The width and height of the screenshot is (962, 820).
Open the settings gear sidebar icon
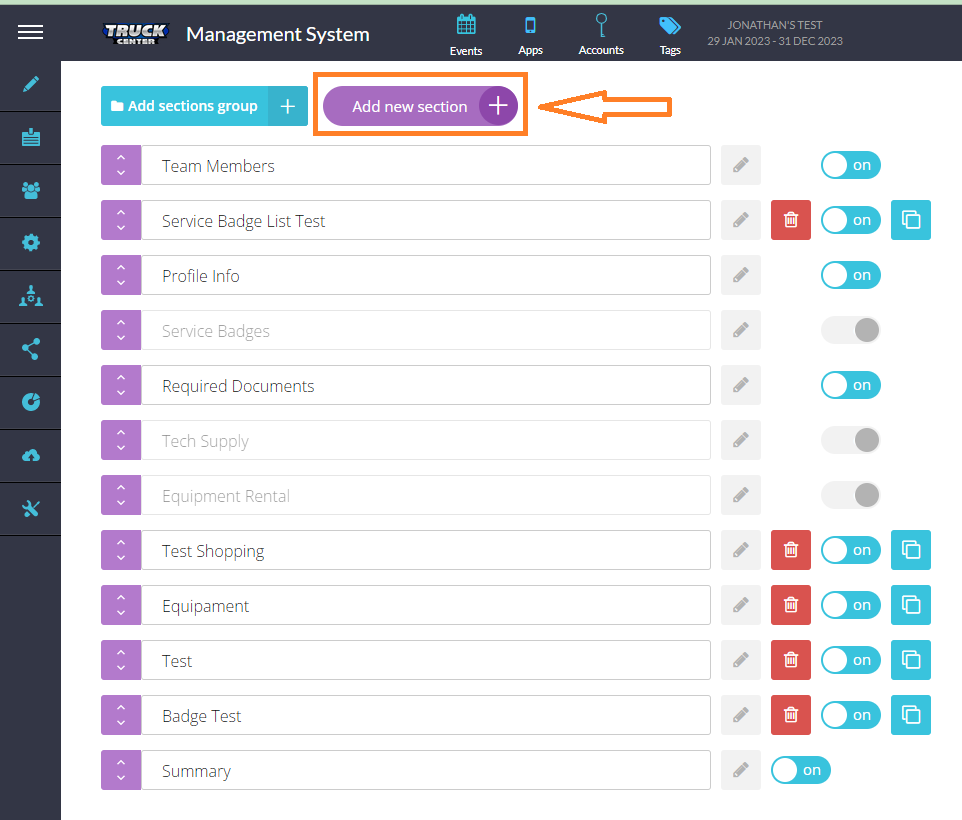pos(30,242)
